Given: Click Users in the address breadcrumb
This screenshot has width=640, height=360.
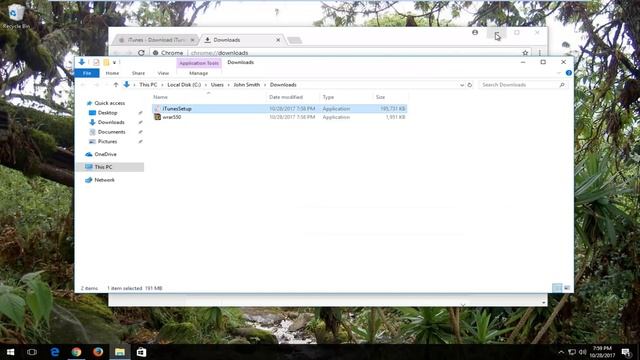Looking at the screenshot, I should [217, 85].
